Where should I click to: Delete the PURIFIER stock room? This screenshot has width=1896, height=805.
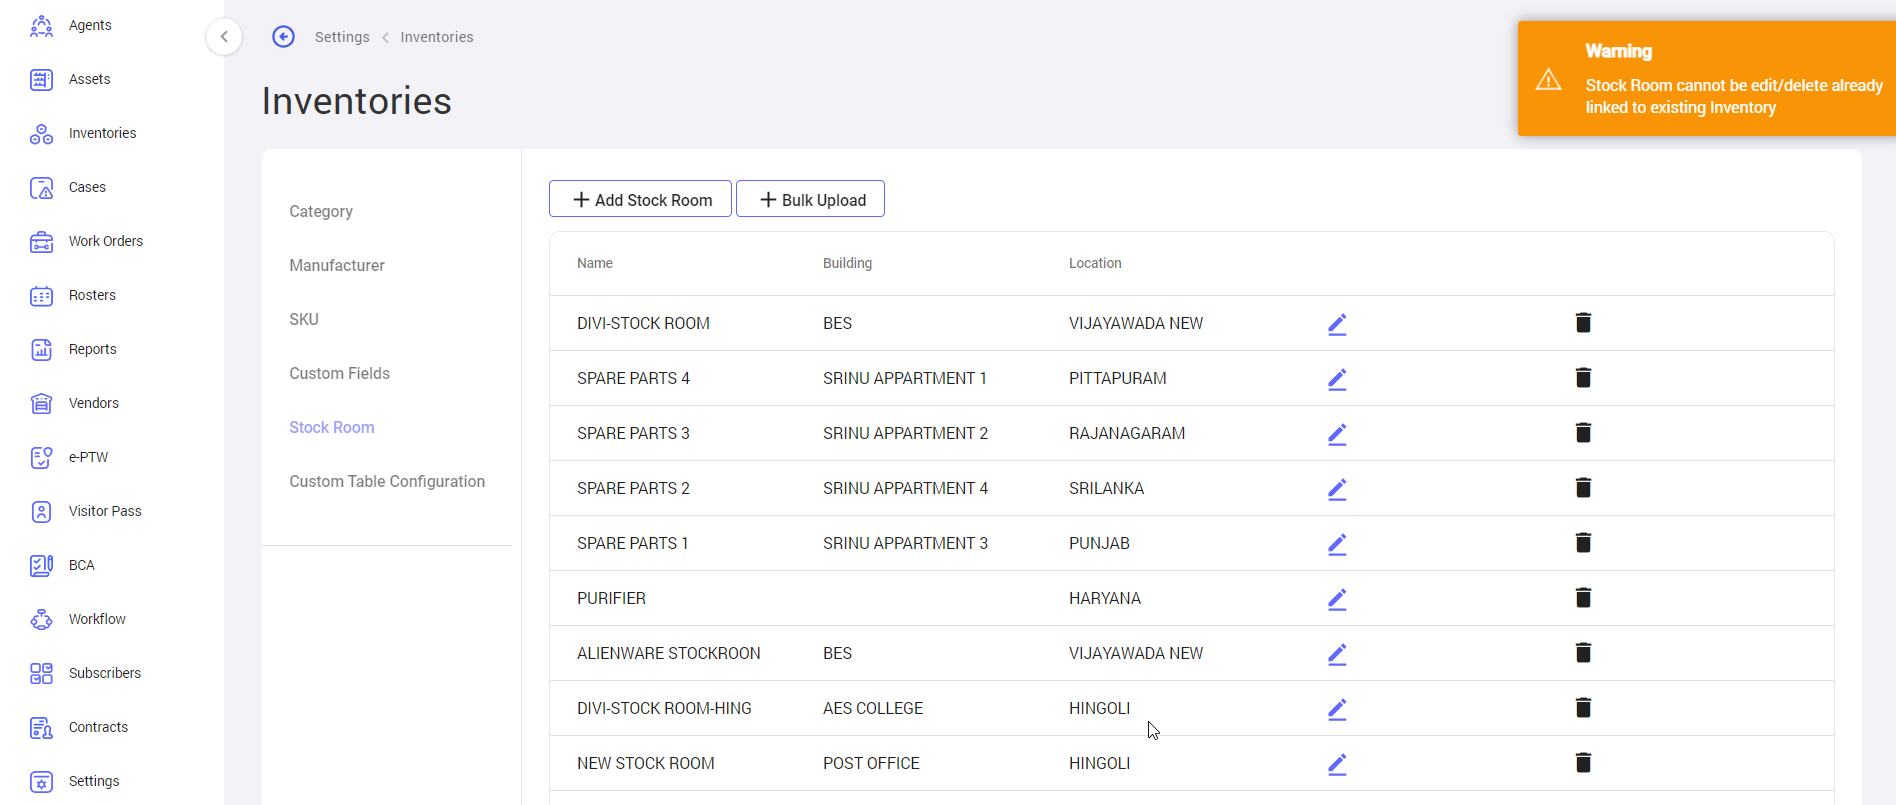1583,598
